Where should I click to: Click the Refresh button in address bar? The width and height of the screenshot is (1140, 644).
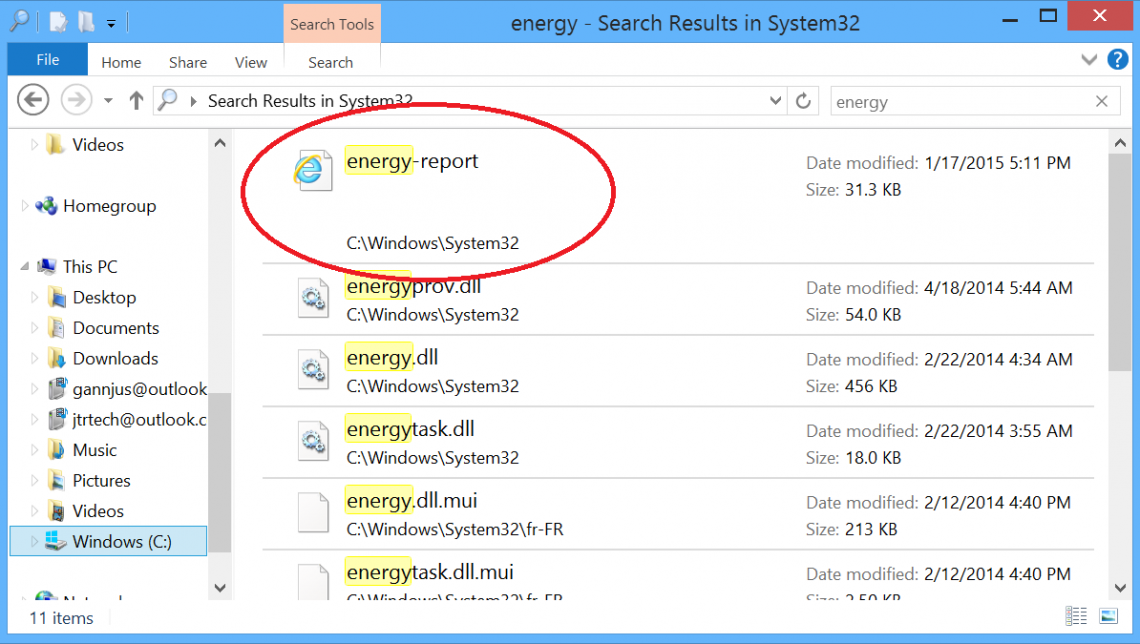(803, 101)
